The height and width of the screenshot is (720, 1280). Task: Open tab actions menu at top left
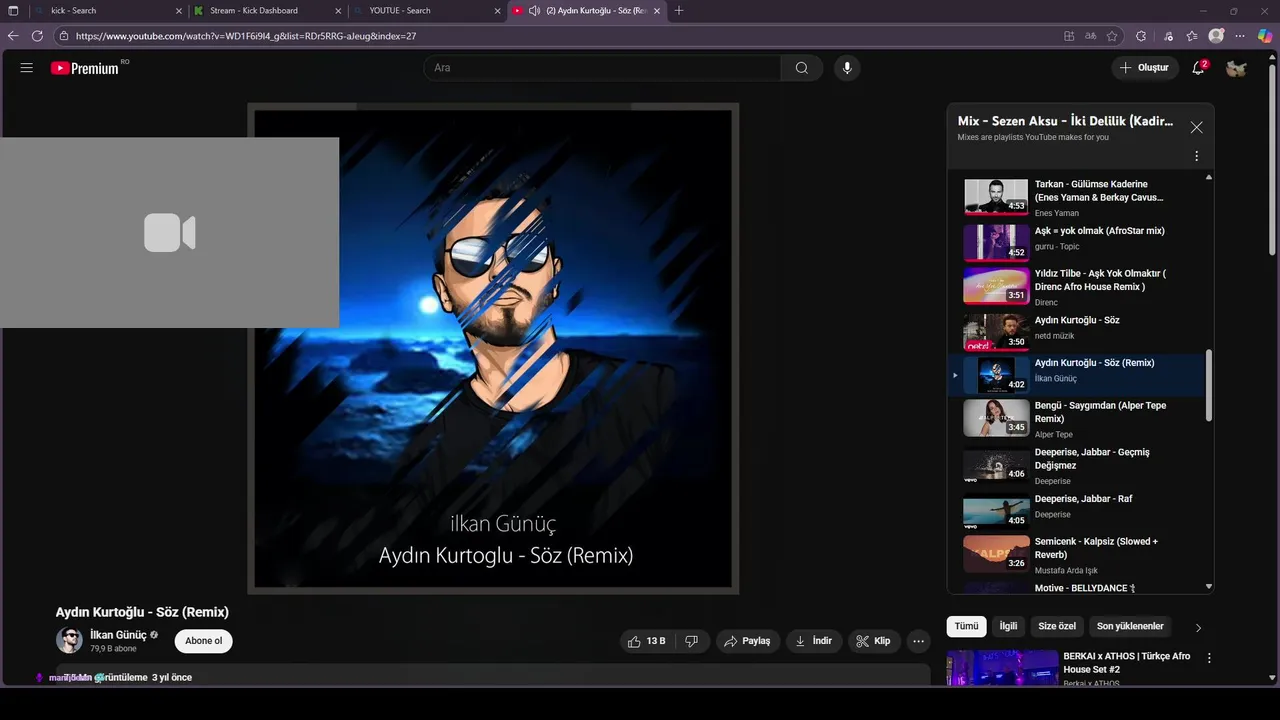pos(13,10)
